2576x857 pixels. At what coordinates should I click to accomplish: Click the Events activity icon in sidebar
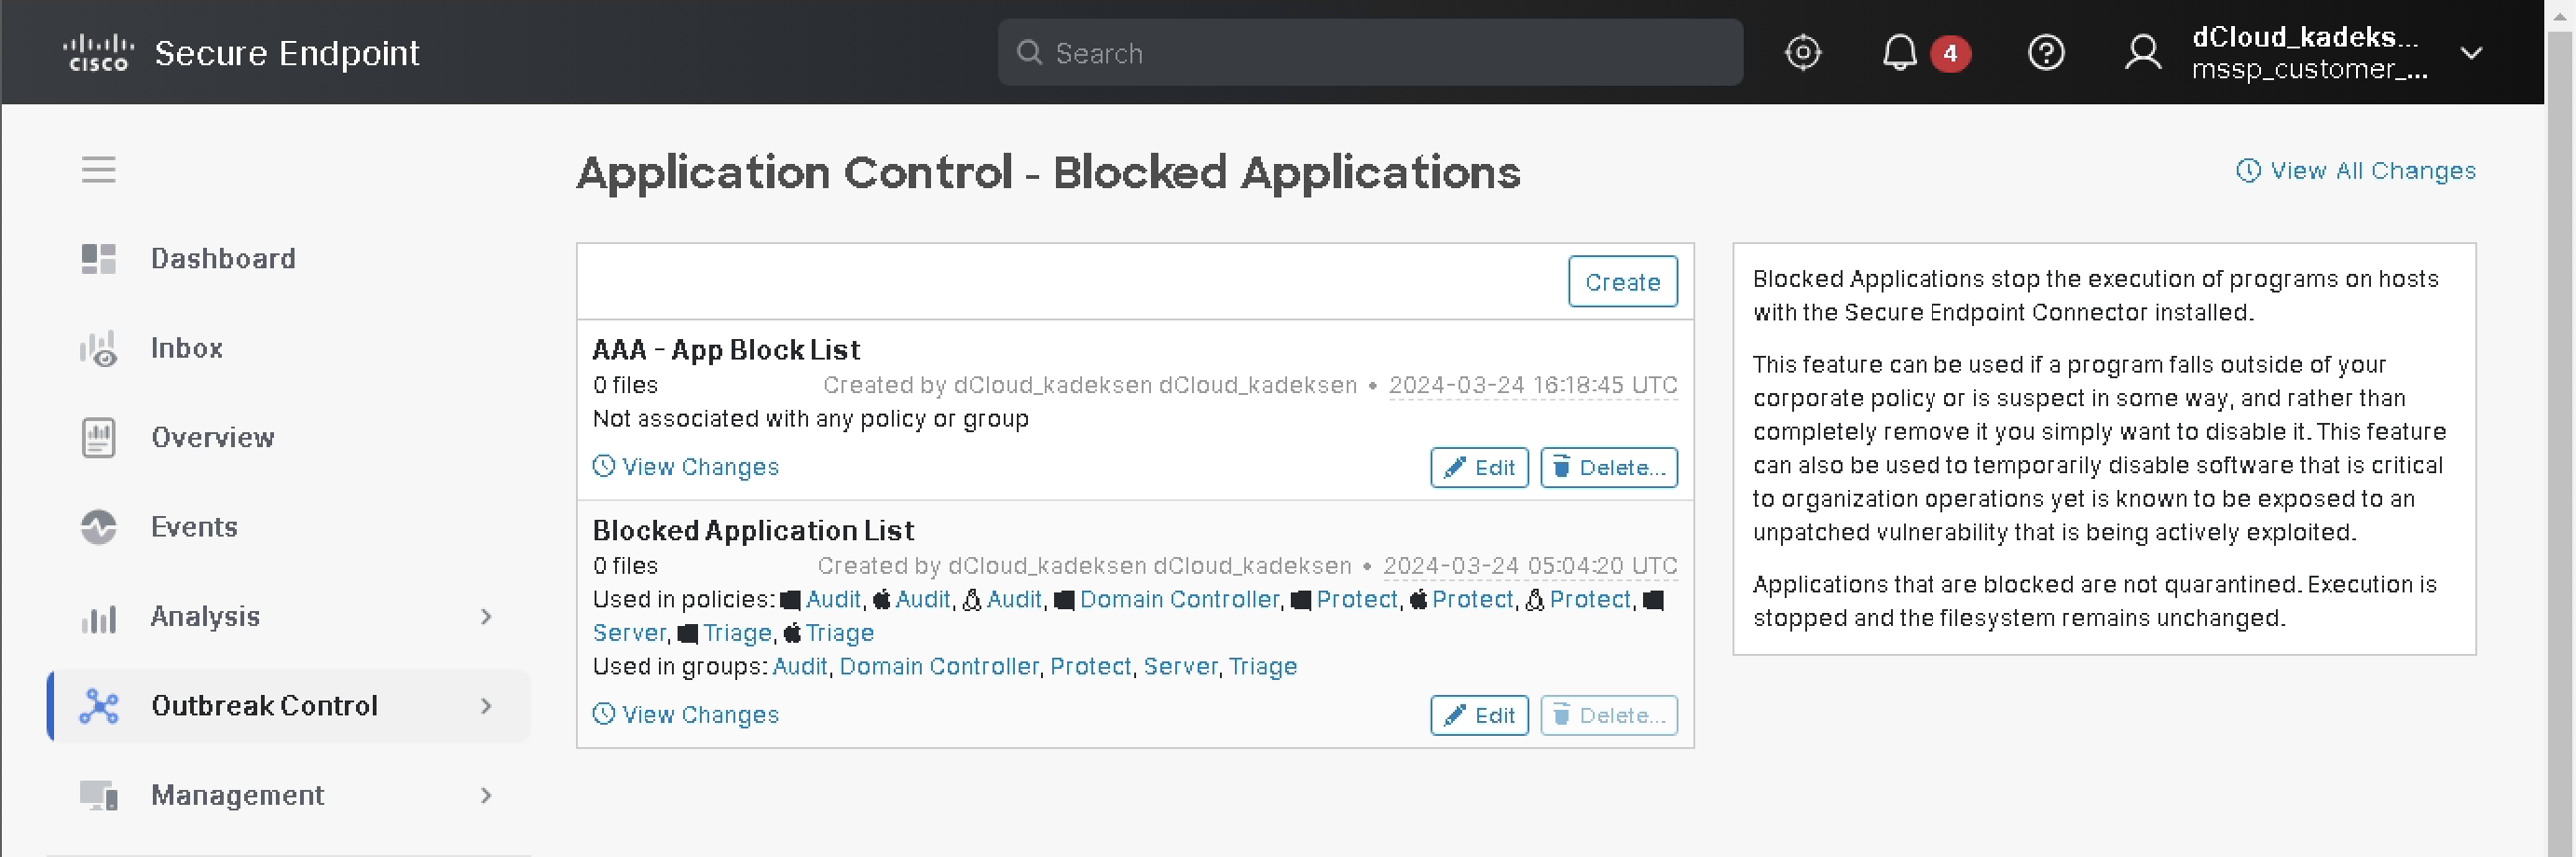tap(98, 527)
